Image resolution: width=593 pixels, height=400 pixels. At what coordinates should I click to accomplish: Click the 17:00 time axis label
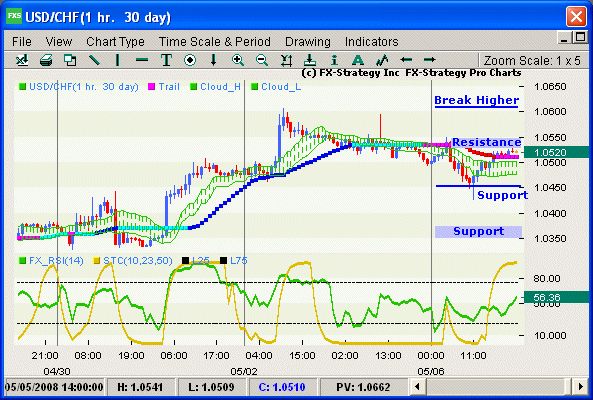(216, 356)
